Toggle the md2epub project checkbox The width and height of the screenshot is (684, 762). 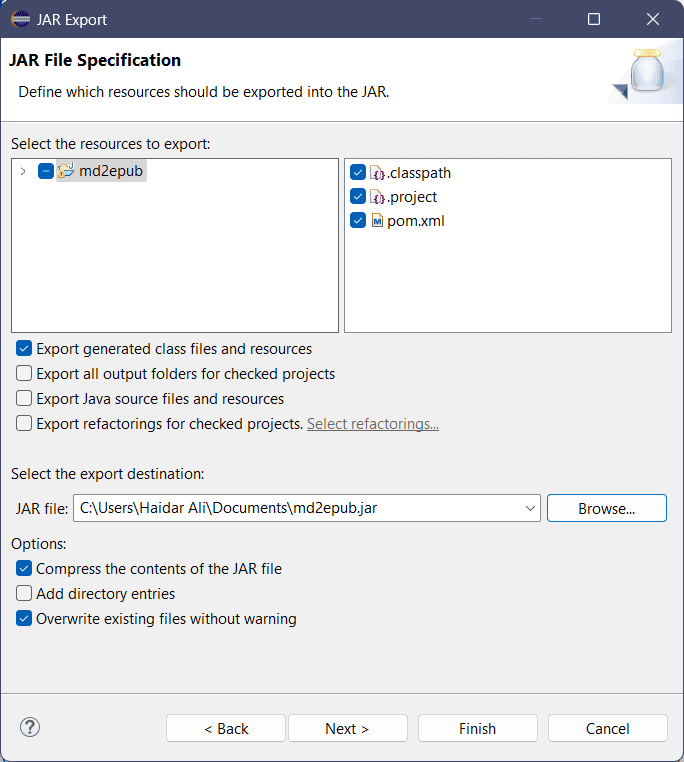45,171
